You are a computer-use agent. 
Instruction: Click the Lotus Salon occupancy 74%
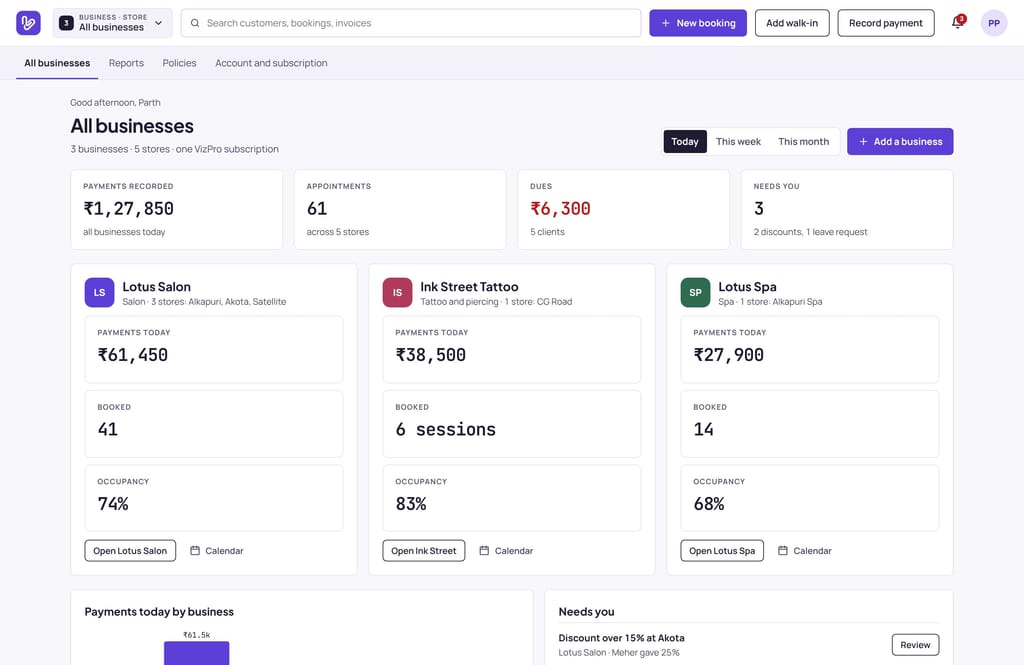click(x=214, y=498)
